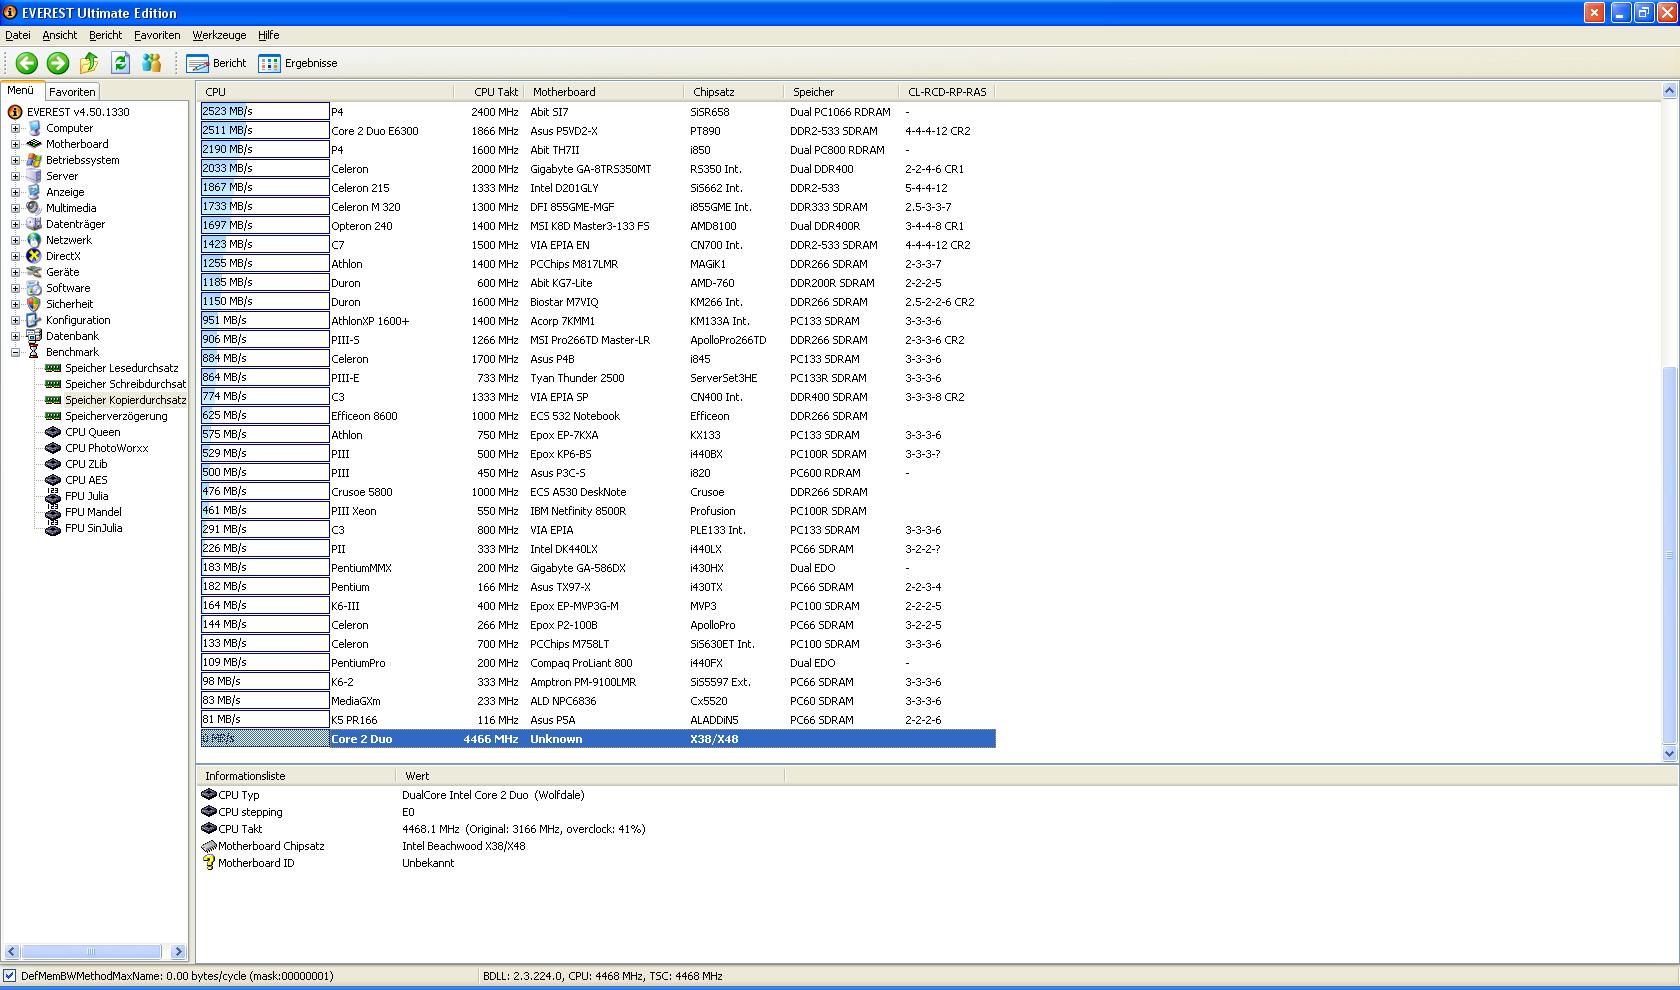The width and height of the screenshot is (1680, 990).
Task: Expand the Motherboard tree node
Action: (15, 144)
